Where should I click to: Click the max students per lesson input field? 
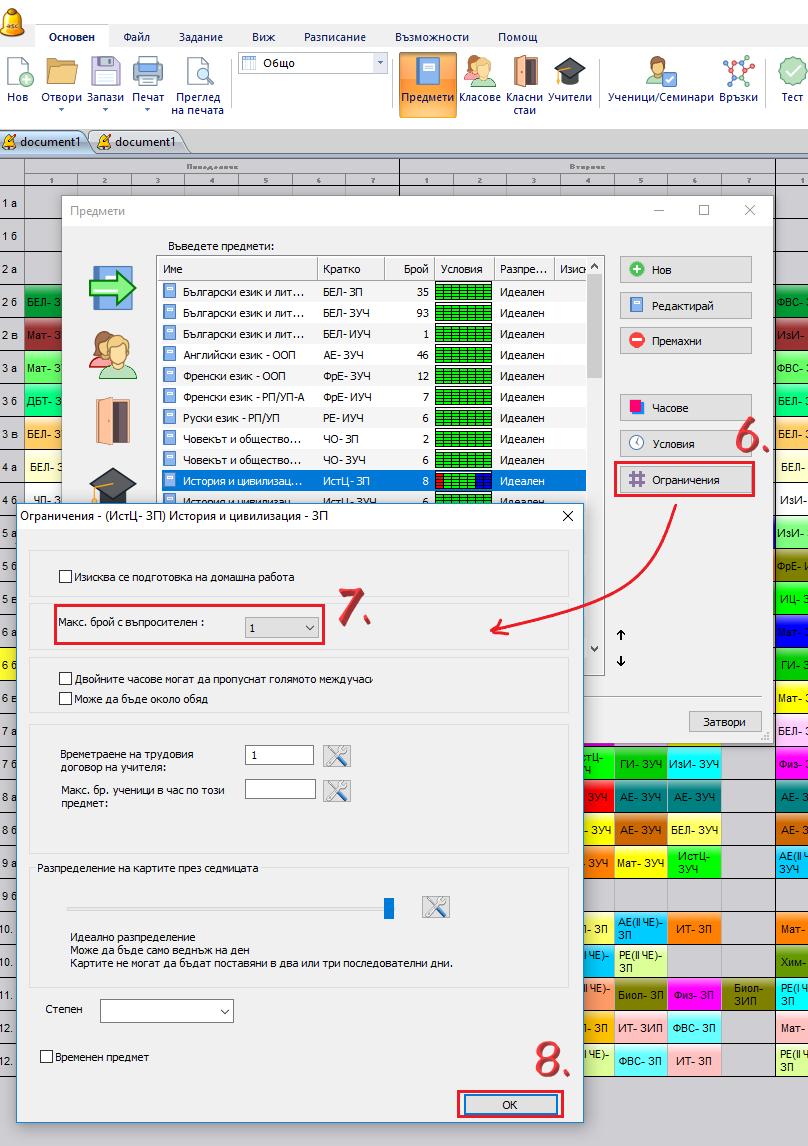click(x=280, y=790)
